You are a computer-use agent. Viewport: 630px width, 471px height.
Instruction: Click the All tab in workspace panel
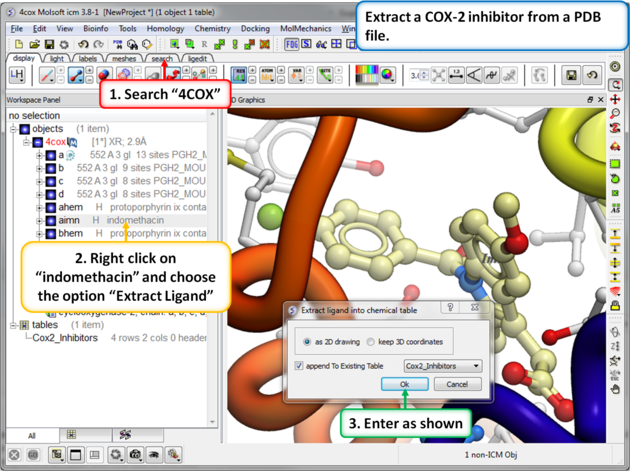point(32,435)
